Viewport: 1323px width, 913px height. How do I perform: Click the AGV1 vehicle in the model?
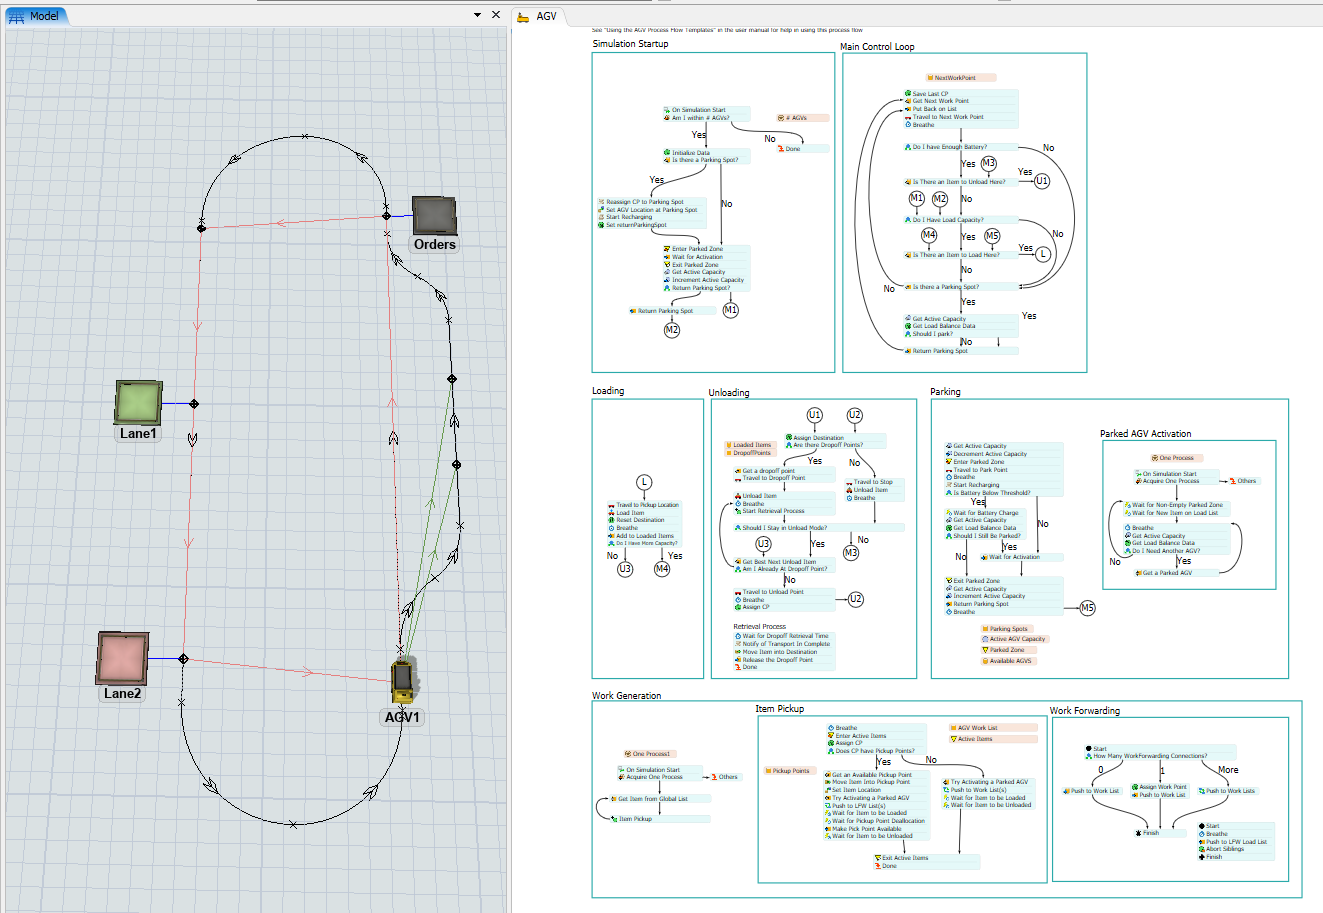pos(403,681)
